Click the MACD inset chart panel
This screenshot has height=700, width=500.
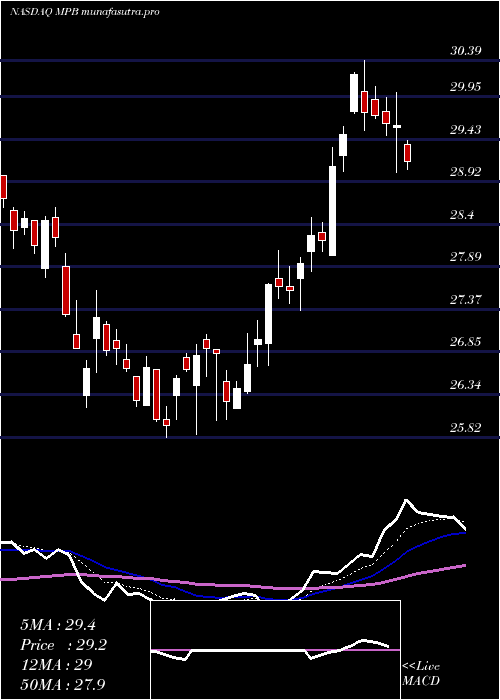[x=275, y=650]
